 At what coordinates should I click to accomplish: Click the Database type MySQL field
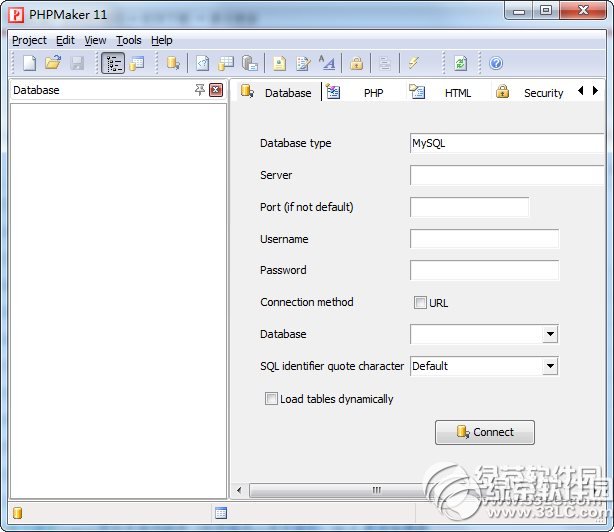507,143
